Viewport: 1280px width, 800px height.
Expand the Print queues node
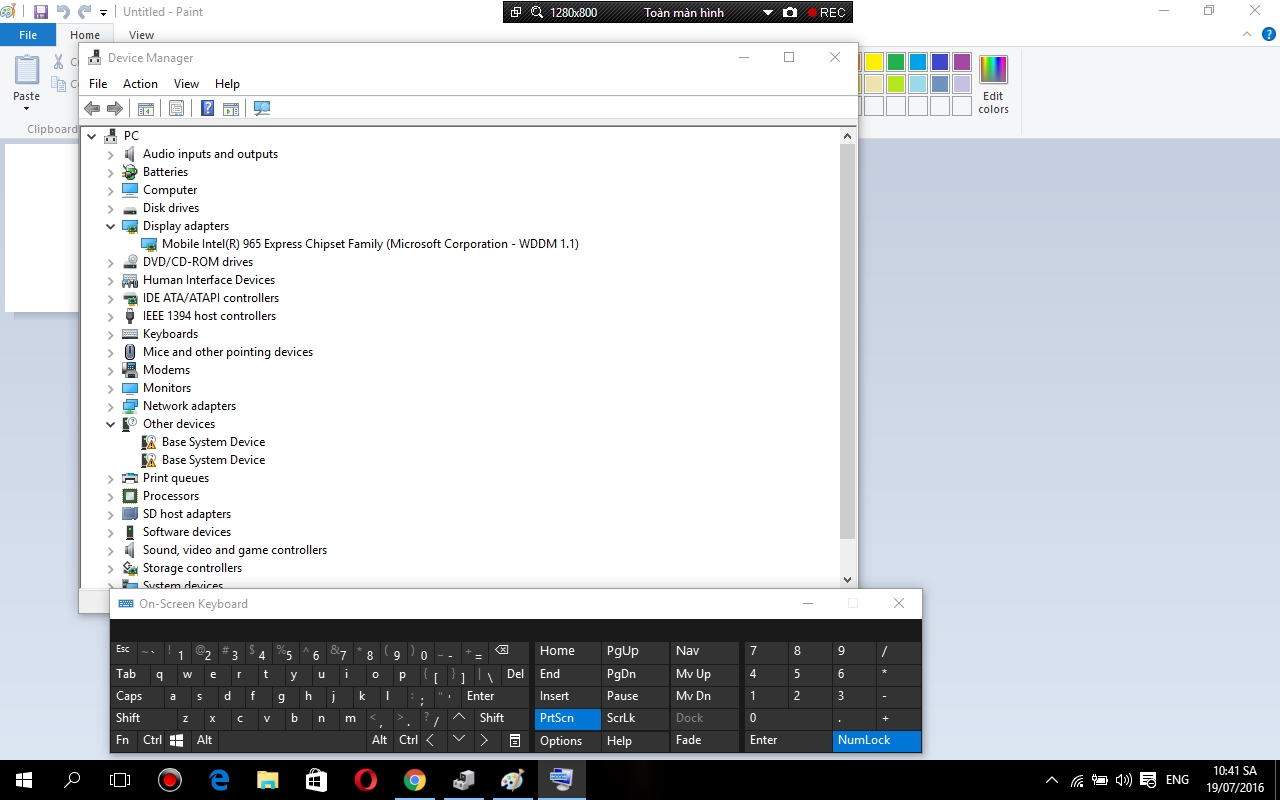click(111, 478)
